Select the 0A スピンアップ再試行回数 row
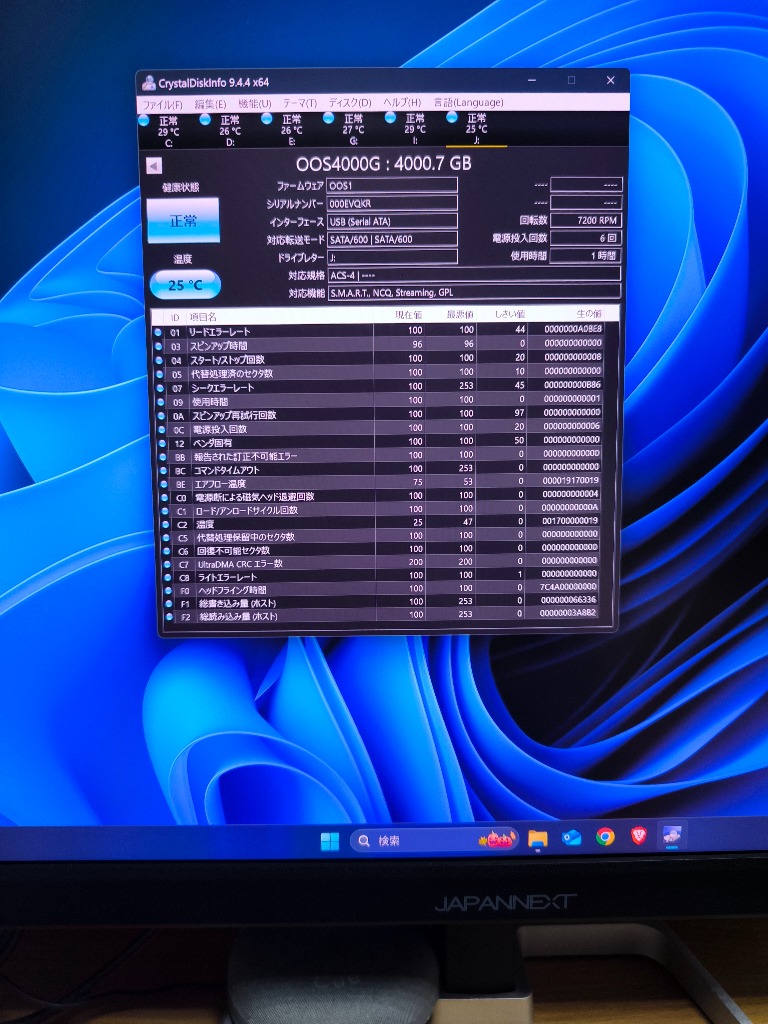 point(379,414)
